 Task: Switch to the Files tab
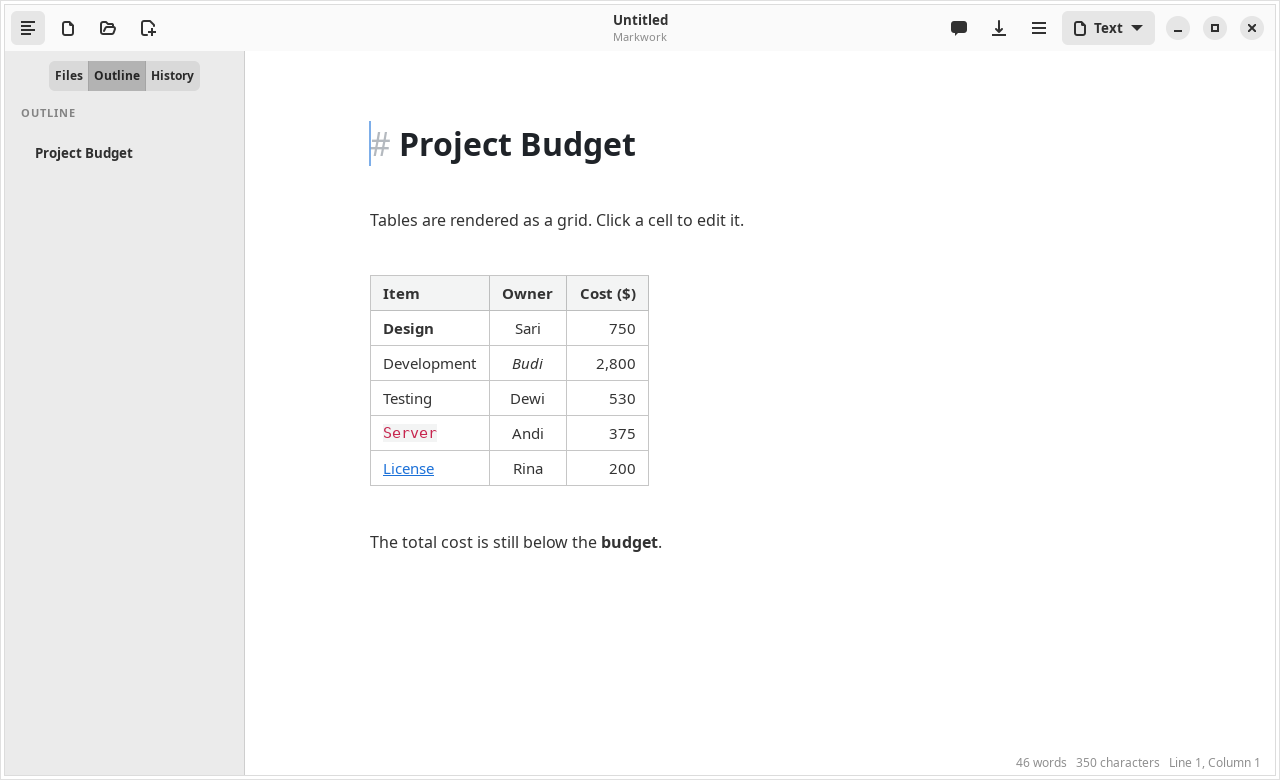tap(69, 76)
